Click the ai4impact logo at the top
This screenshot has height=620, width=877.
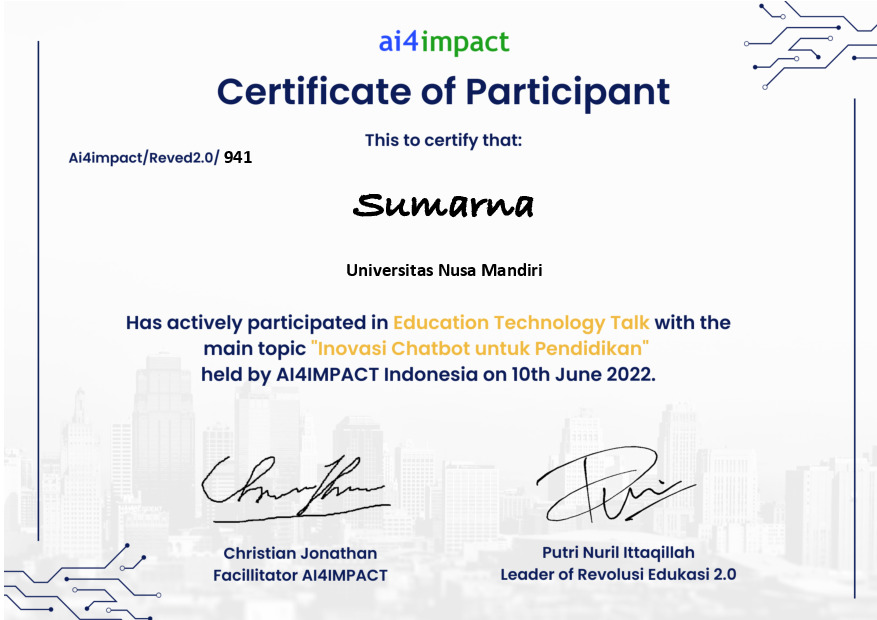click(444, 42)
